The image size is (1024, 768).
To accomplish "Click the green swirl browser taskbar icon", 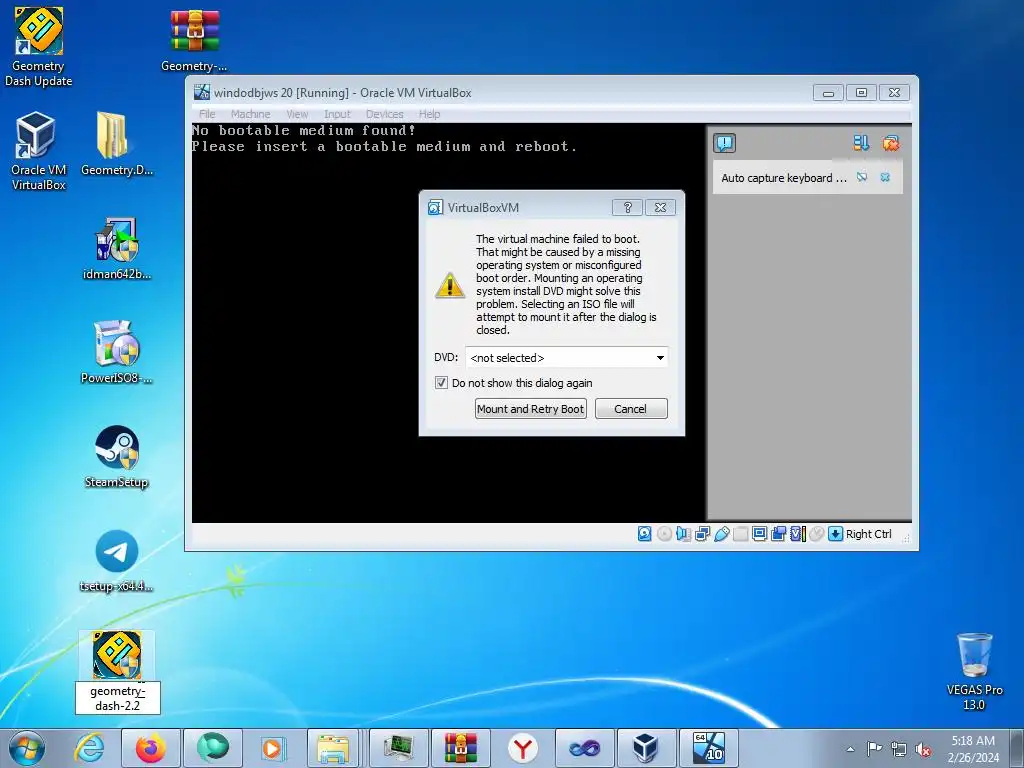I will click(213, 748).
